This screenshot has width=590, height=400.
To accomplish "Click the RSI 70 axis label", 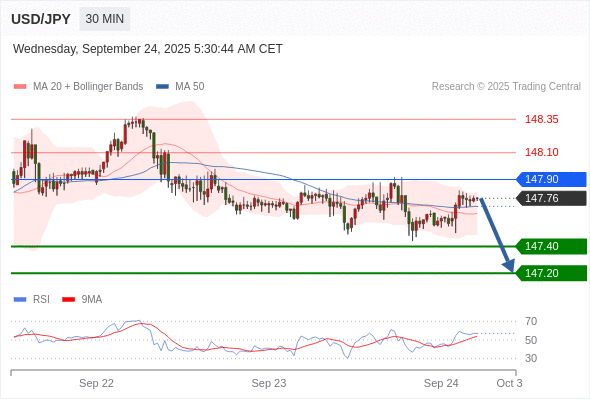I will (531, 321).
